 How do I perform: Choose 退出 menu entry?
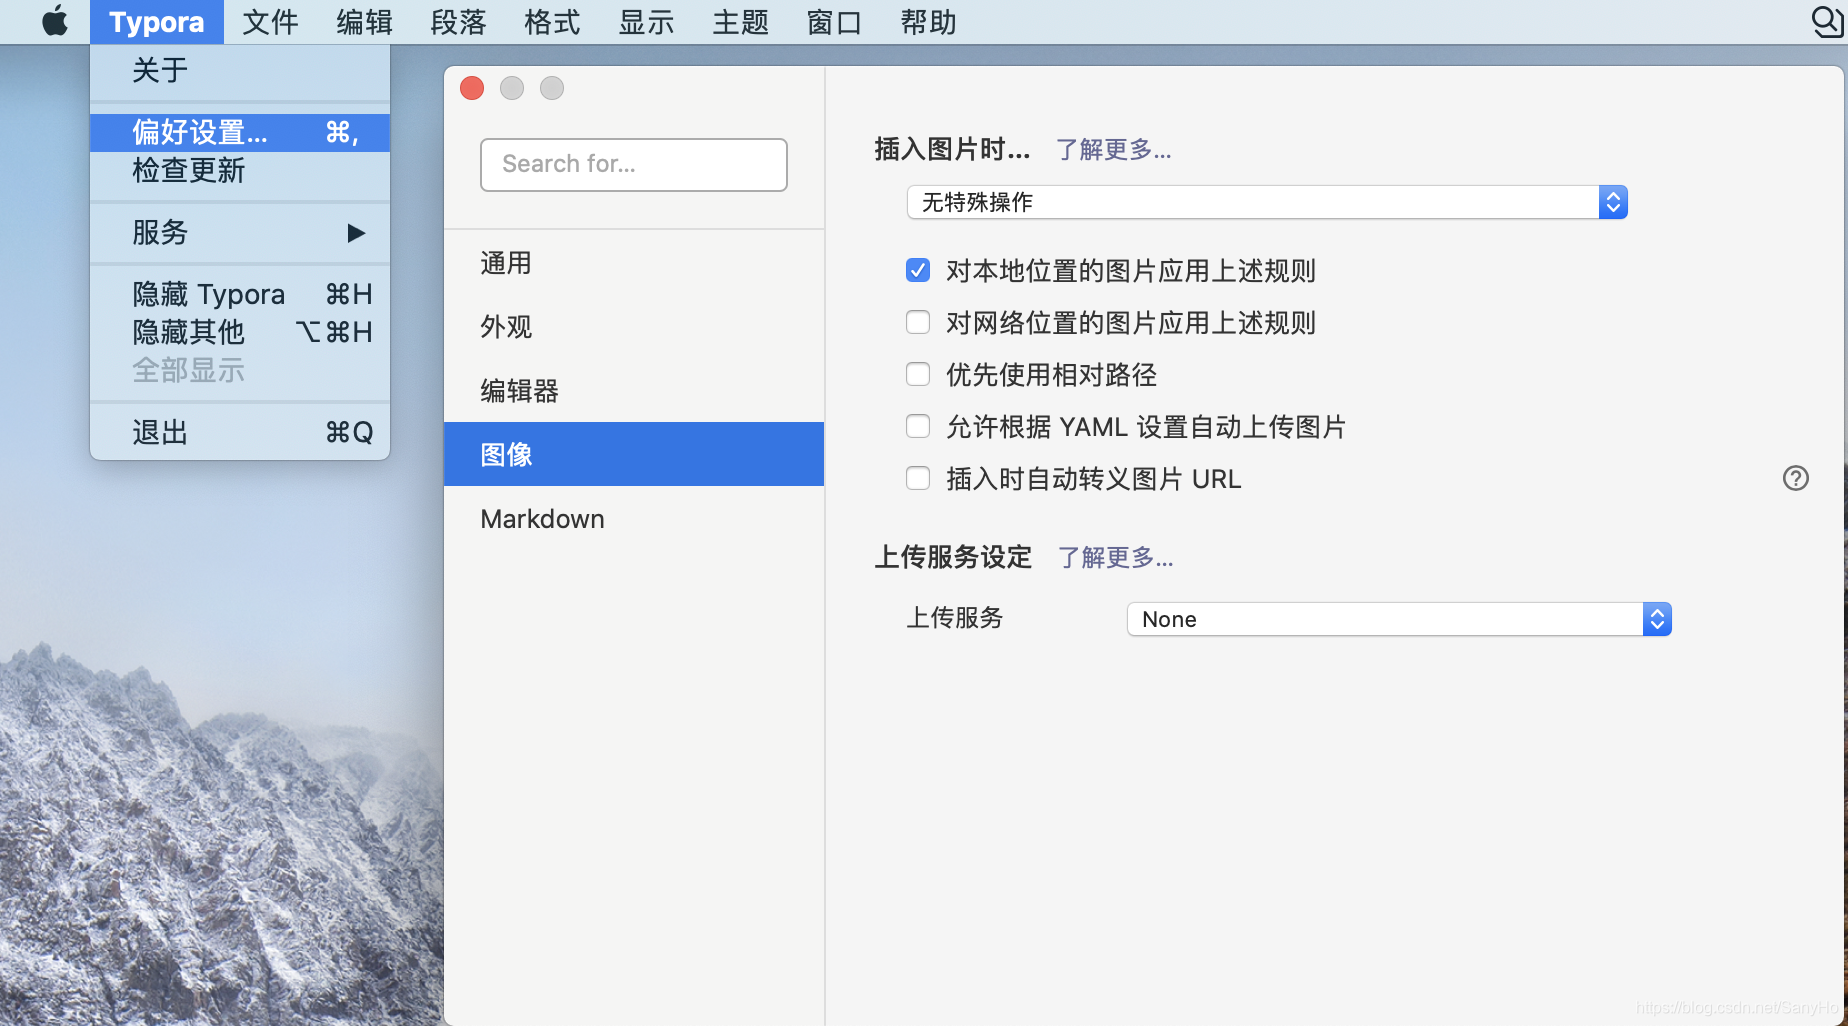tap(240, 432)
